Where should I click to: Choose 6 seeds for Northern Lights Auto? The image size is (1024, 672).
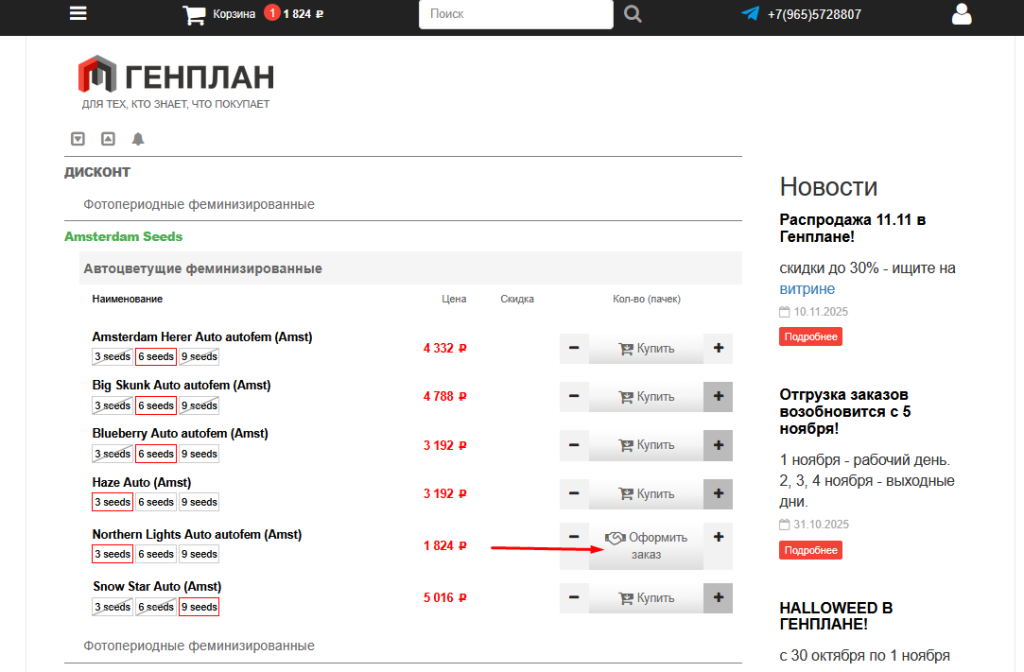(x=156, y=554)
